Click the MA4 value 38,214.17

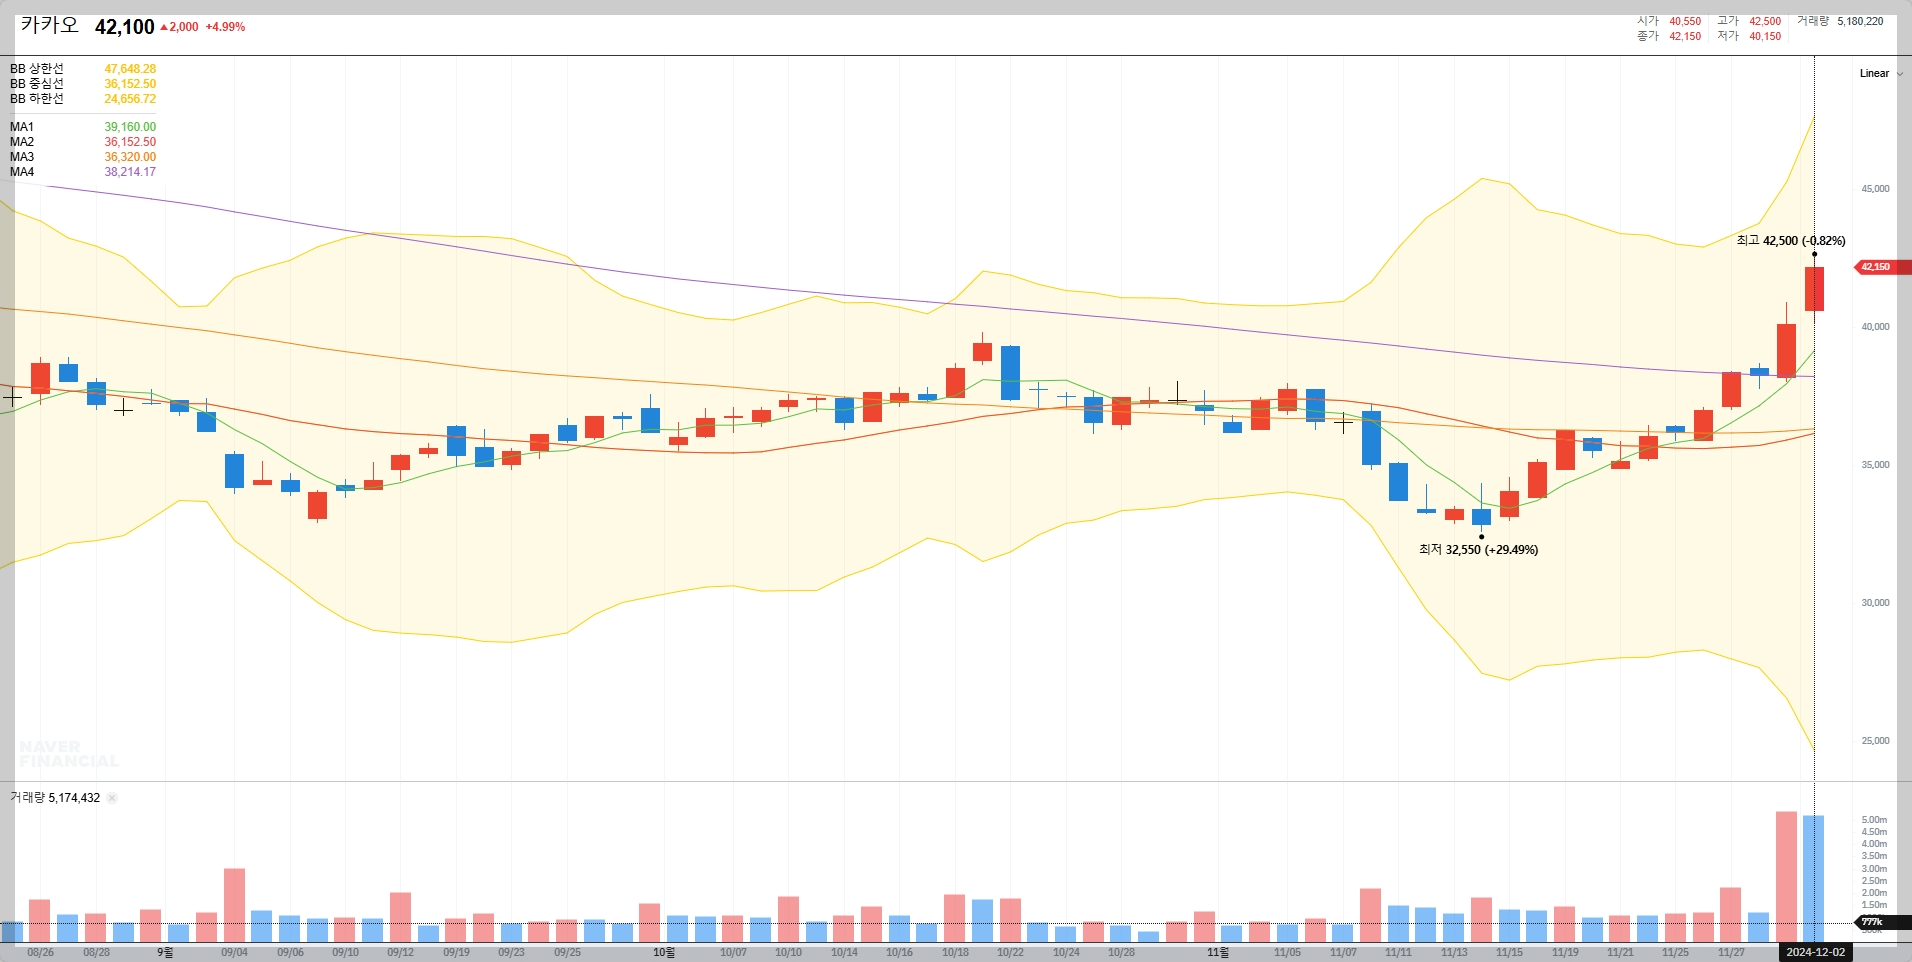point(130,172)
